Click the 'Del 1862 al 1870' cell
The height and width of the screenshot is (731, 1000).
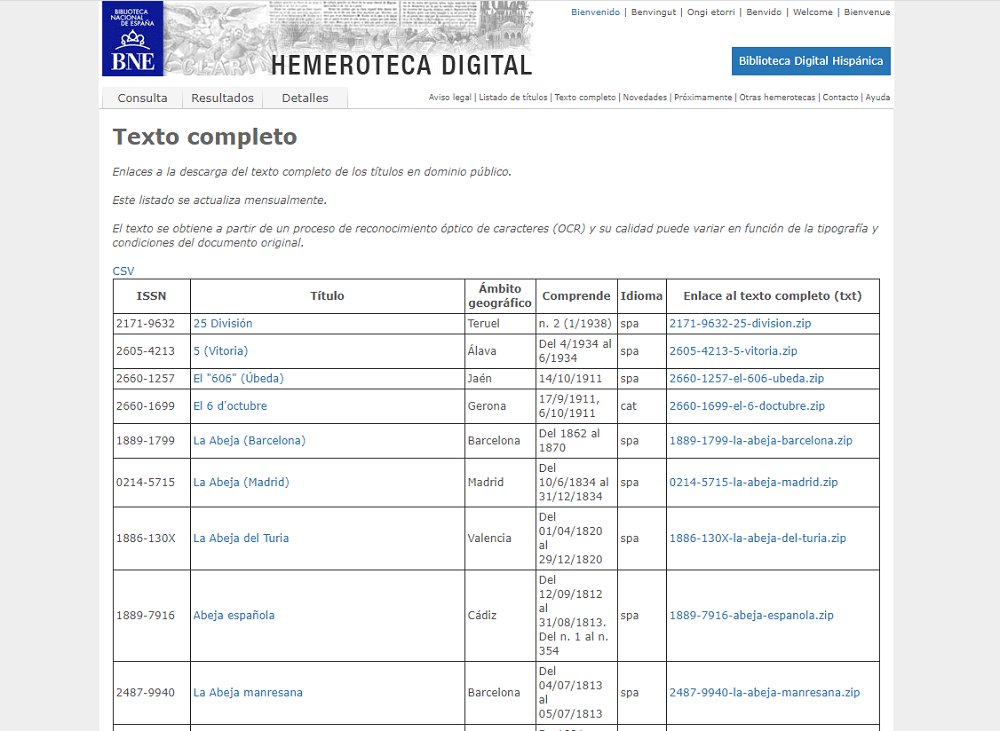click(577, 441)
